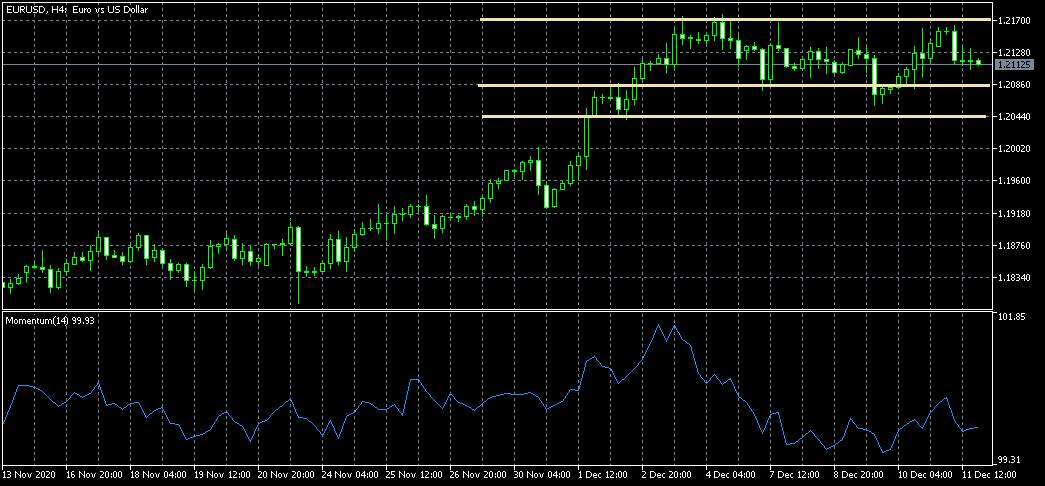Click the 101.85 momentum scale value
The height and width of the screenshot is (486, 1045).
click(x=1010, y=317)
